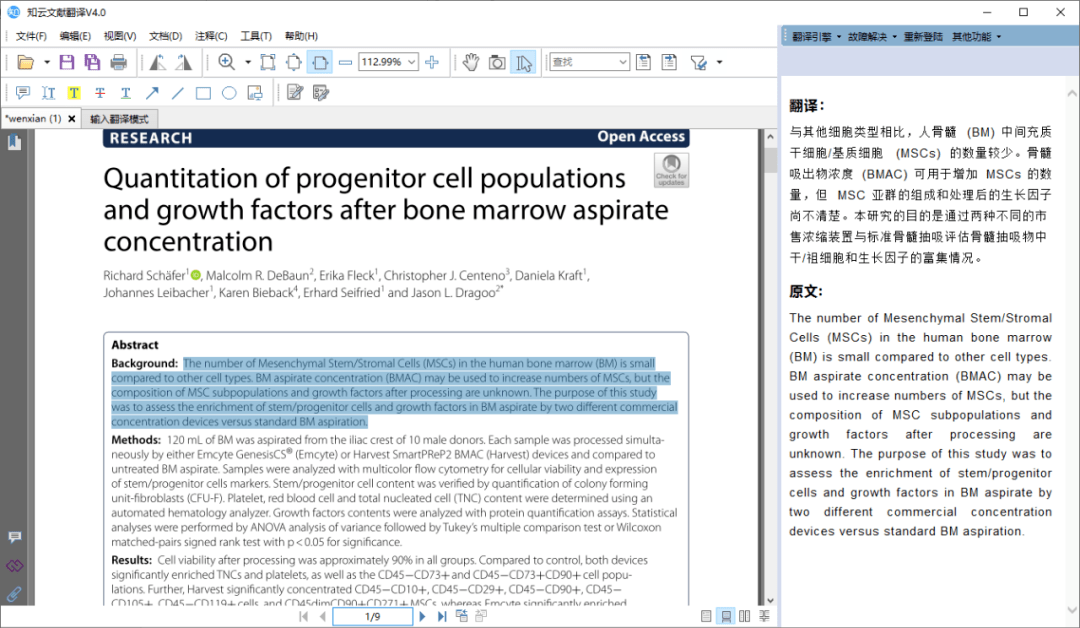Click the 重新登陆 button

click(x=923, y=36)
